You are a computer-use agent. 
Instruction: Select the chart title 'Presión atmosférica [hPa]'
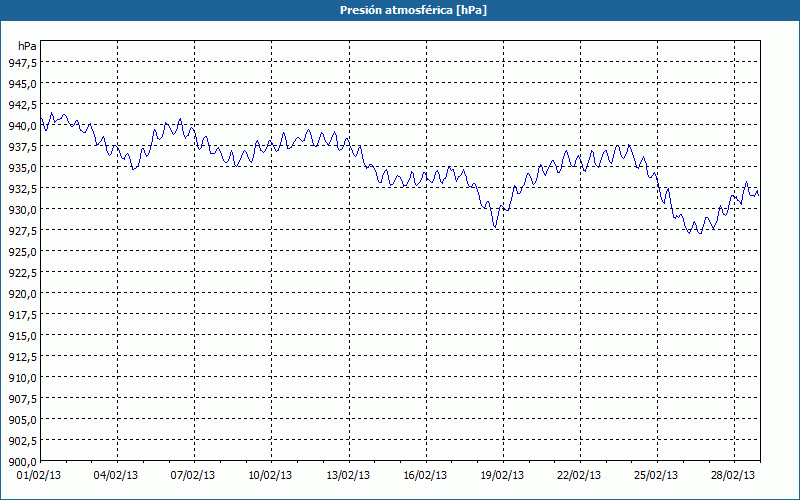[x=413, y=10]
